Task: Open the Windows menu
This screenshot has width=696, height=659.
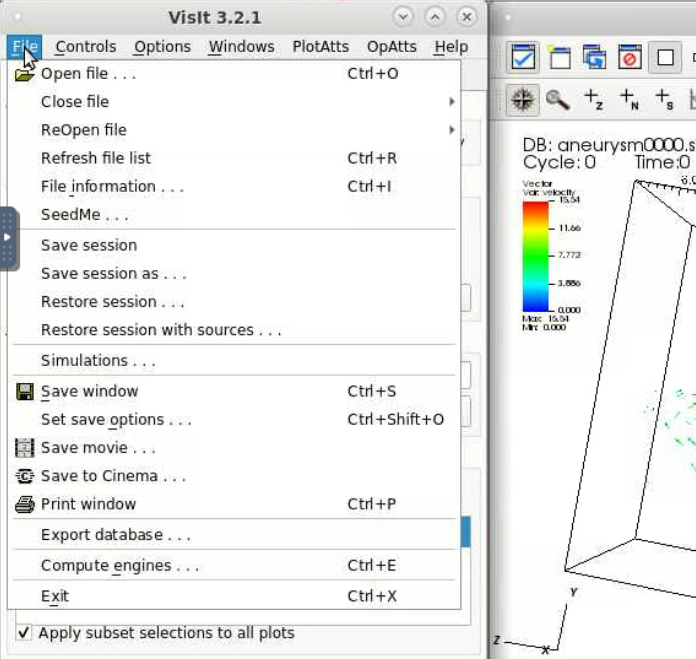Action: (241, 47)
